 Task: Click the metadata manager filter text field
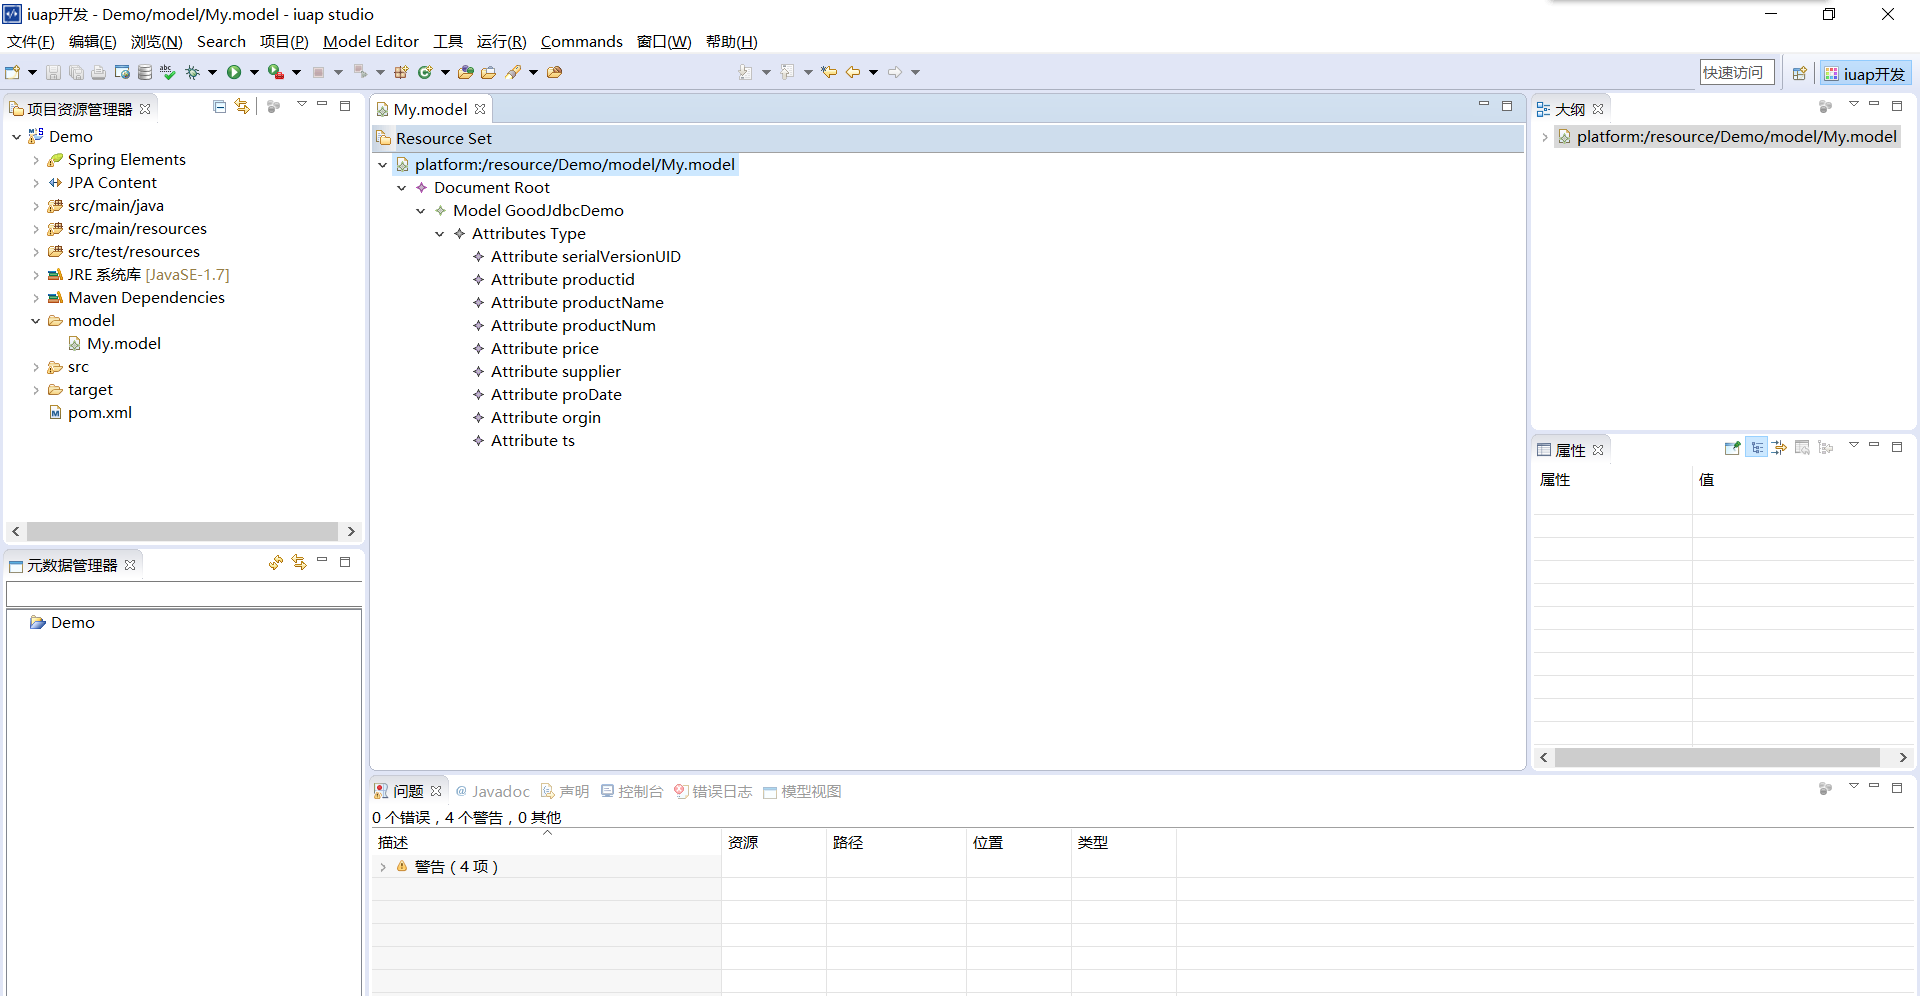point(184,594)
